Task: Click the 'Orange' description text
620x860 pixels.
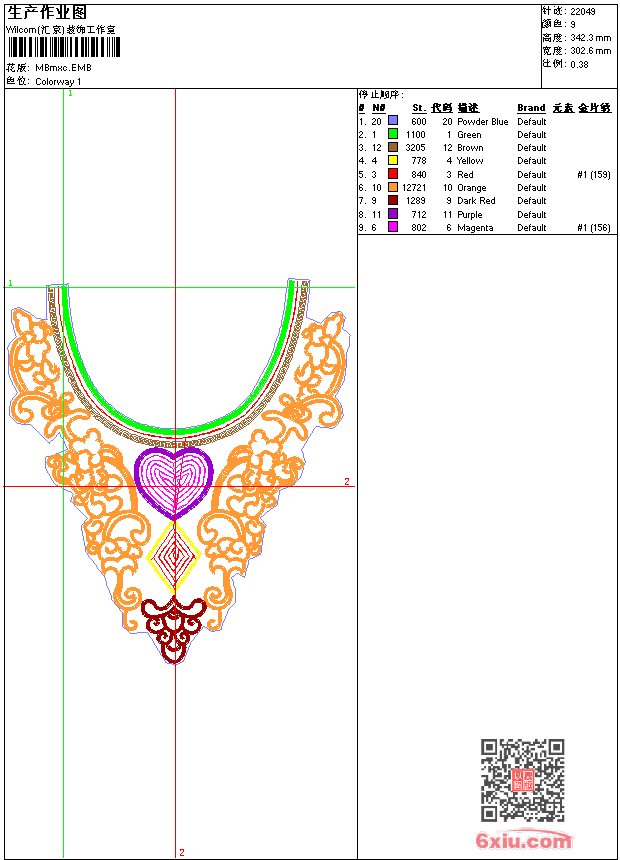Action: click(472, 188)
